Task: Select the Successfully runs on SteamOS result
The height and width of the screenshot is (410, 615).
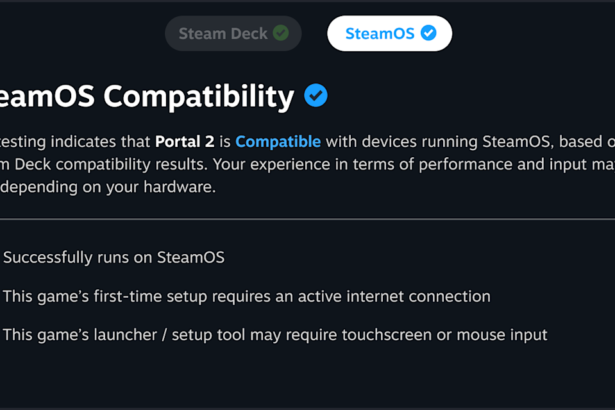Action: click(x=114, y=258)
